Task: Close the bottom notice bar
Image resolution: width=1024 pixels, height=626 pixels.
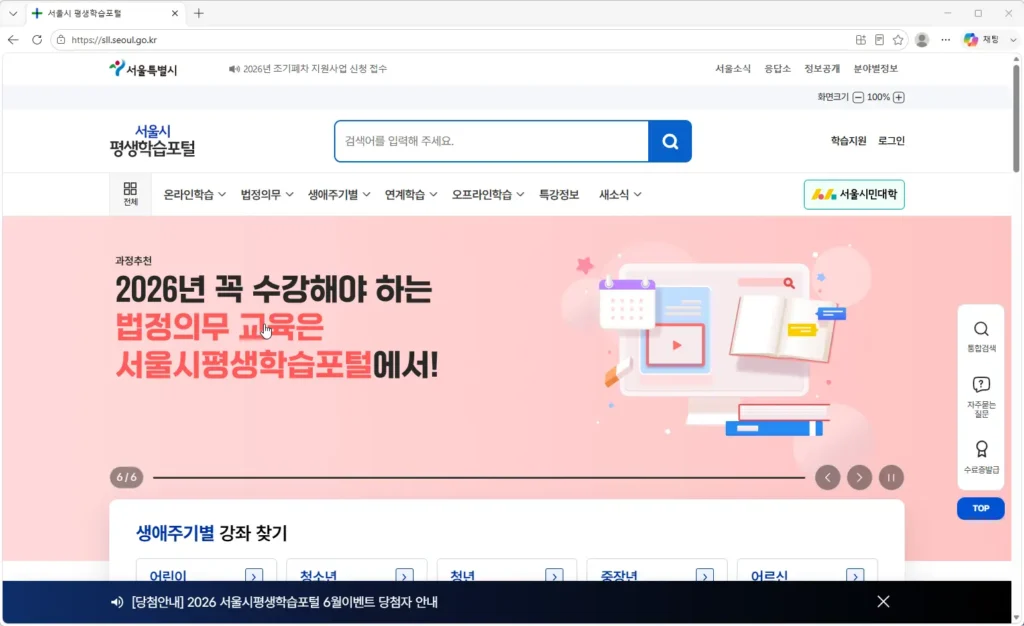Action: [883, 601]
